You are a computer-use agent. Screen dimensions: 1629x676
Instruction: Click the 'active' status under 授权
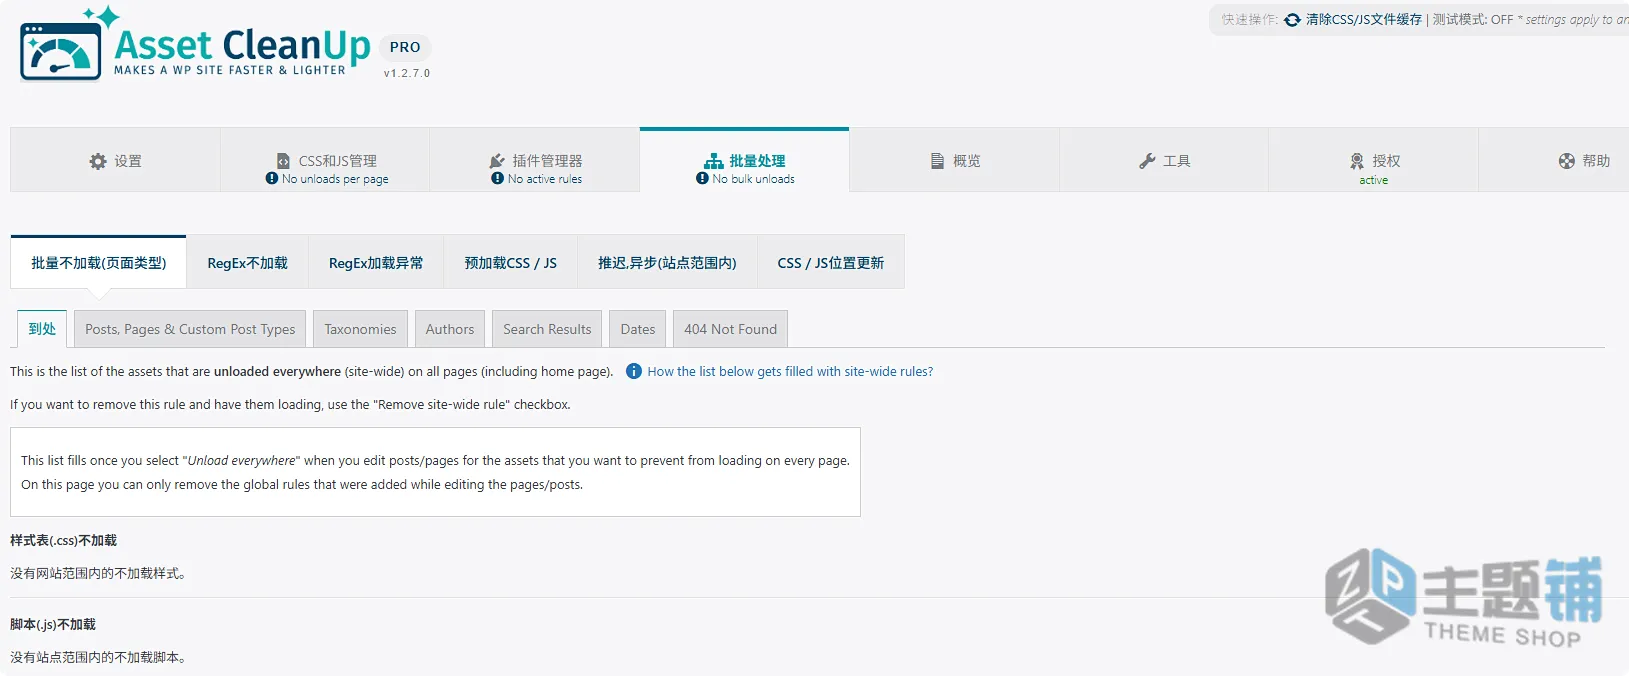1374,180
